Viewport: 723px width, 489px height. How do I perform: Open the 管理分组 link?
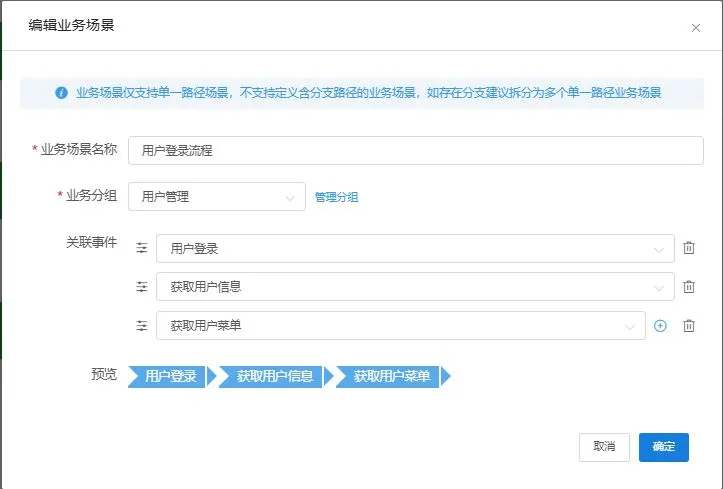click(x=336, y=197)
